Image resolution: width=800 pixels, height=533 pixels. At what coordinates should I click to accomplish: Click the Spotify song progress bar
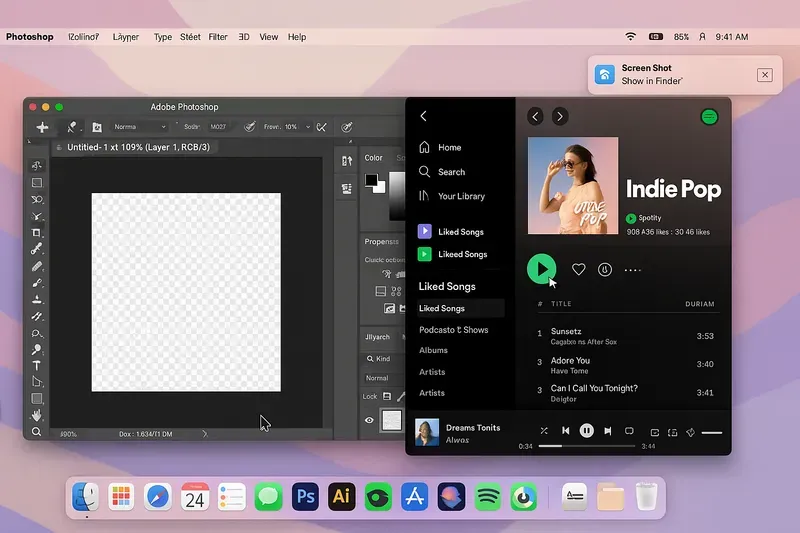click(x=587, y=446)
